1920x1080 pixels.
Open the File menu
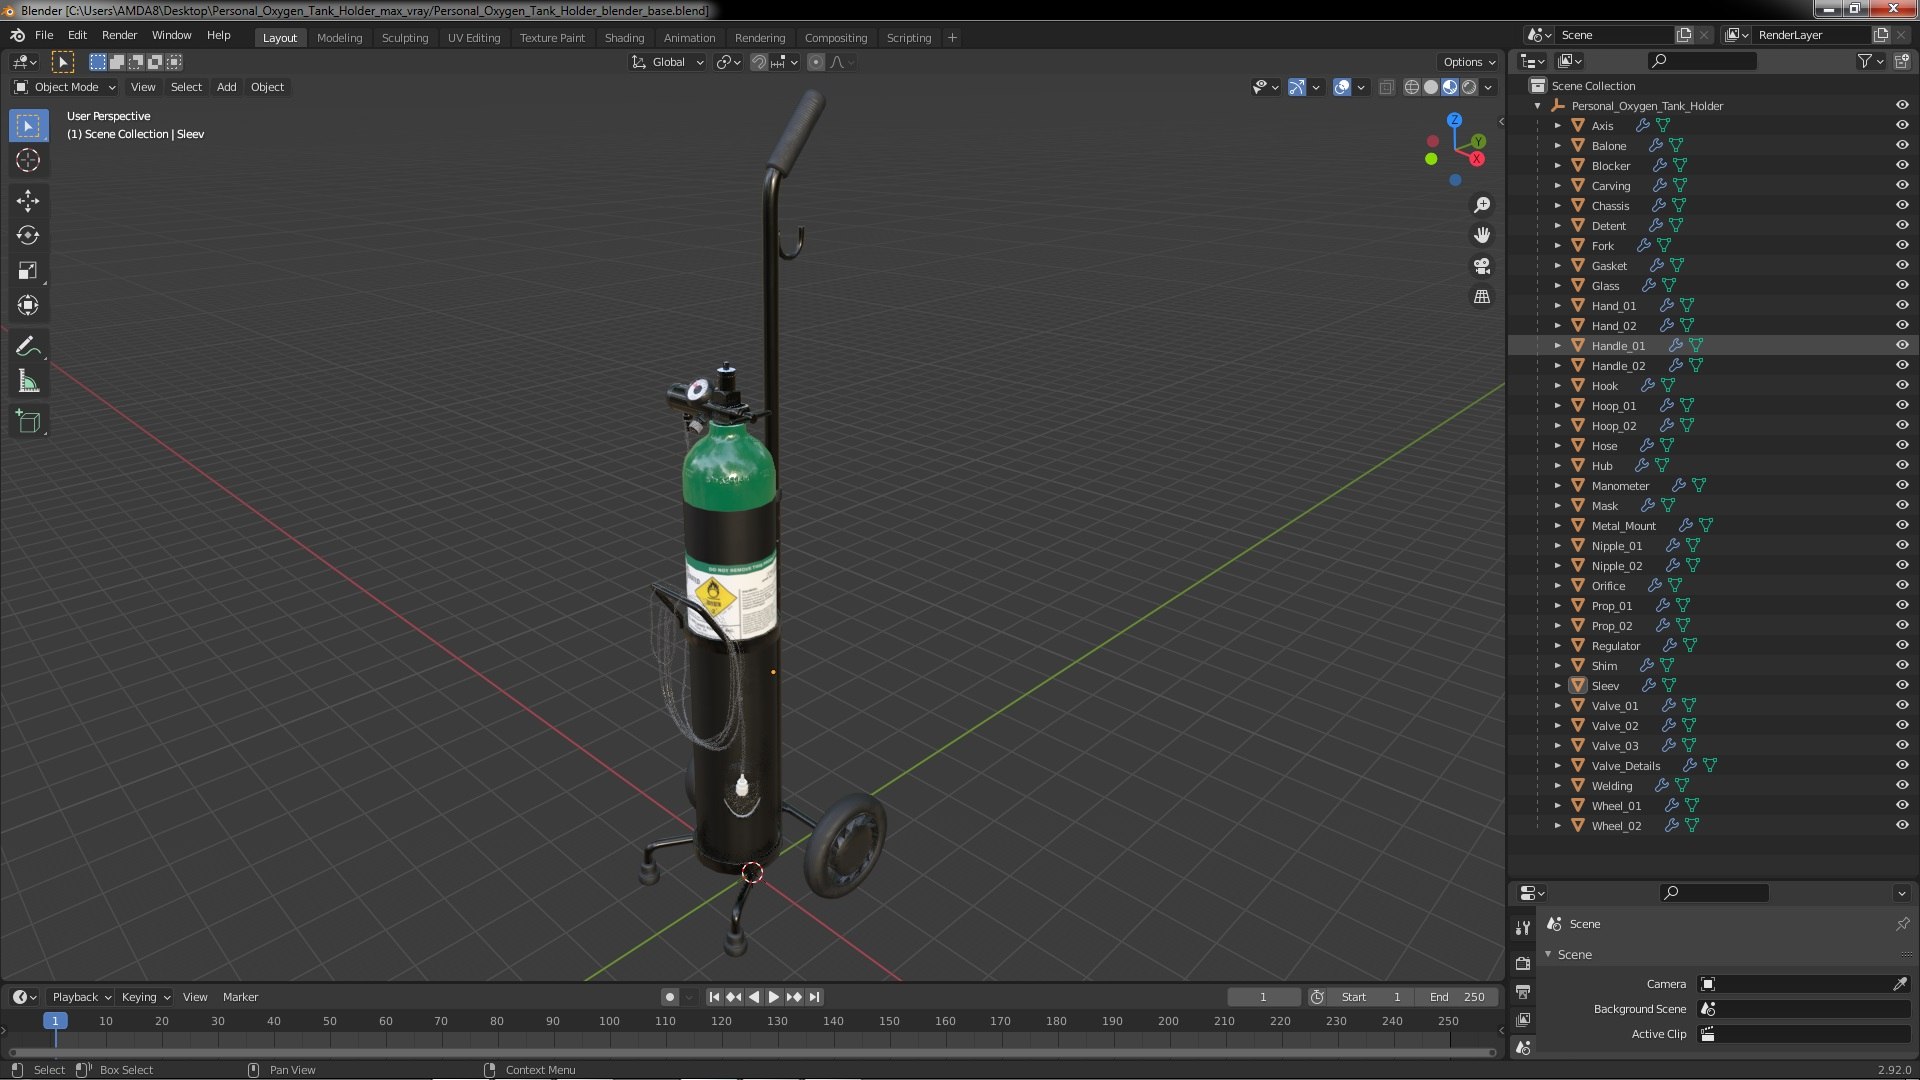[44, 35]
